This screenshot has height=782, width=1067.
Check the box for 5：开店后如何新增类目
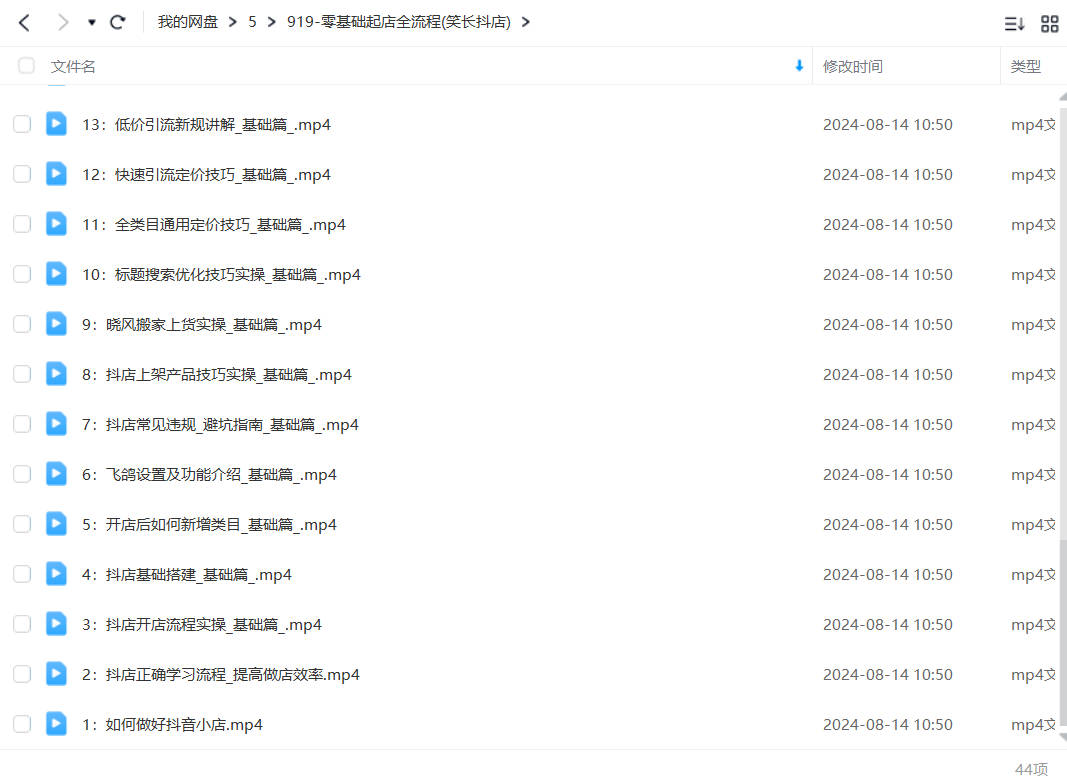[x=22, y=524]
